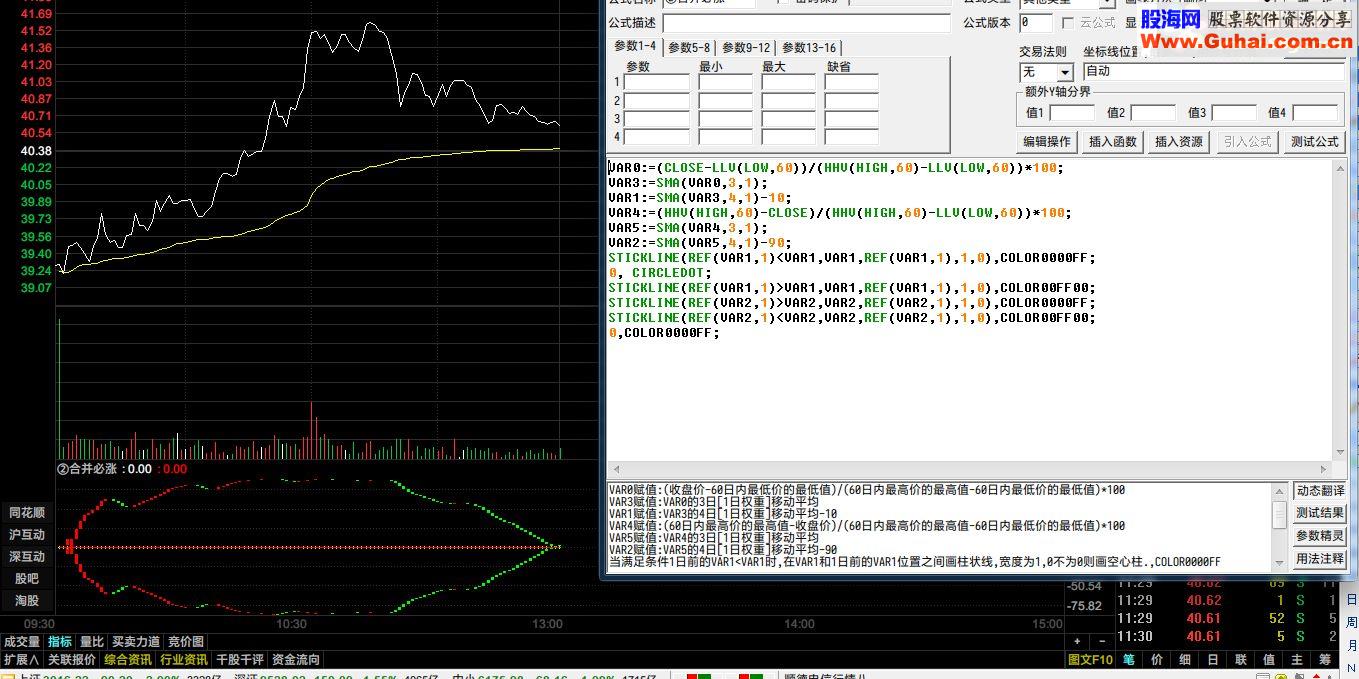Switch to the 竞价图 panel tab

click(185, 642)
